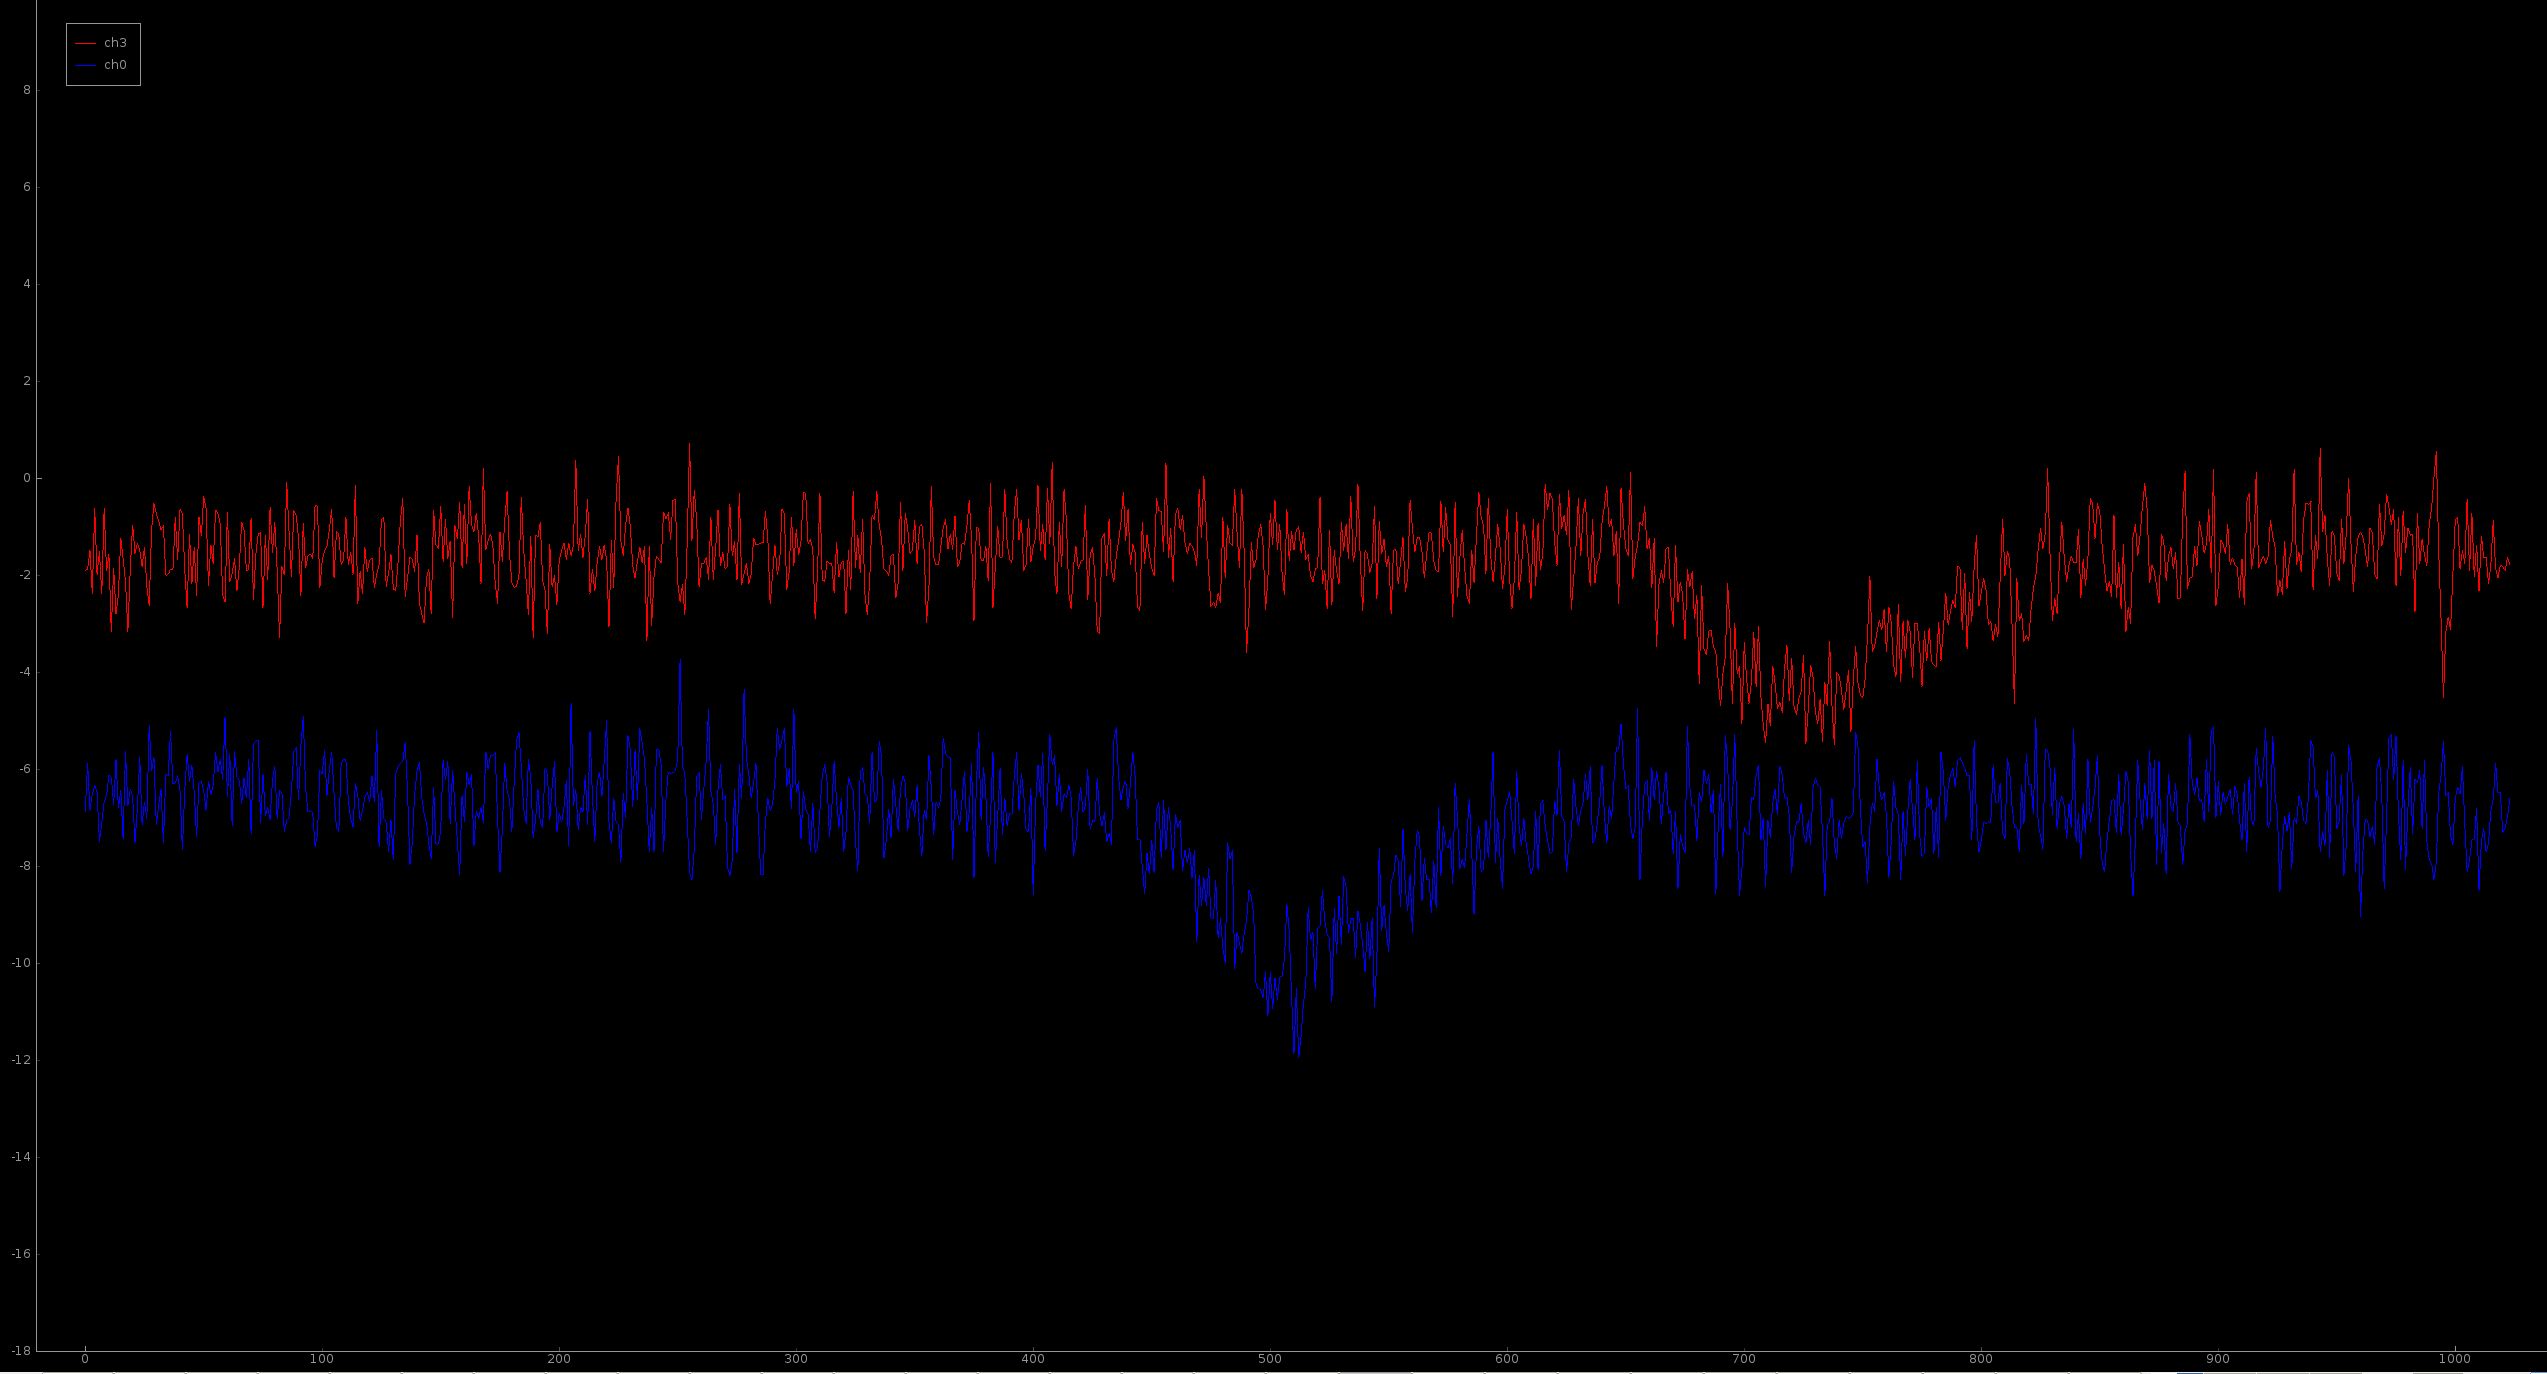
Task: Click the sharp red downward spike near x 1000
Action: coord(2443,692)
